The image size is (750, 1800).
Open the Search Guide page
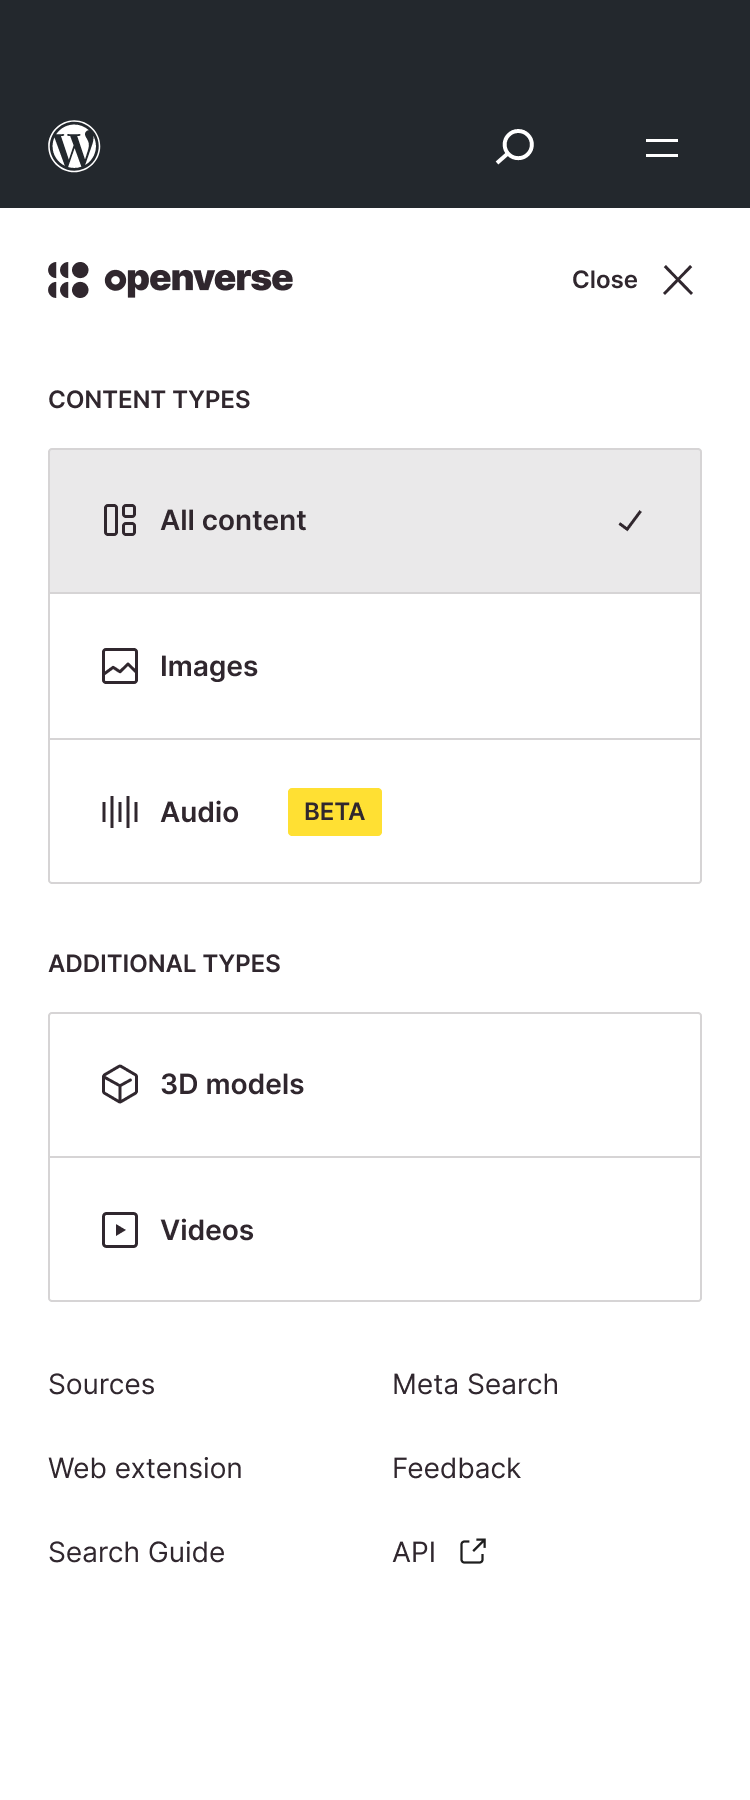click(136, 1552)
